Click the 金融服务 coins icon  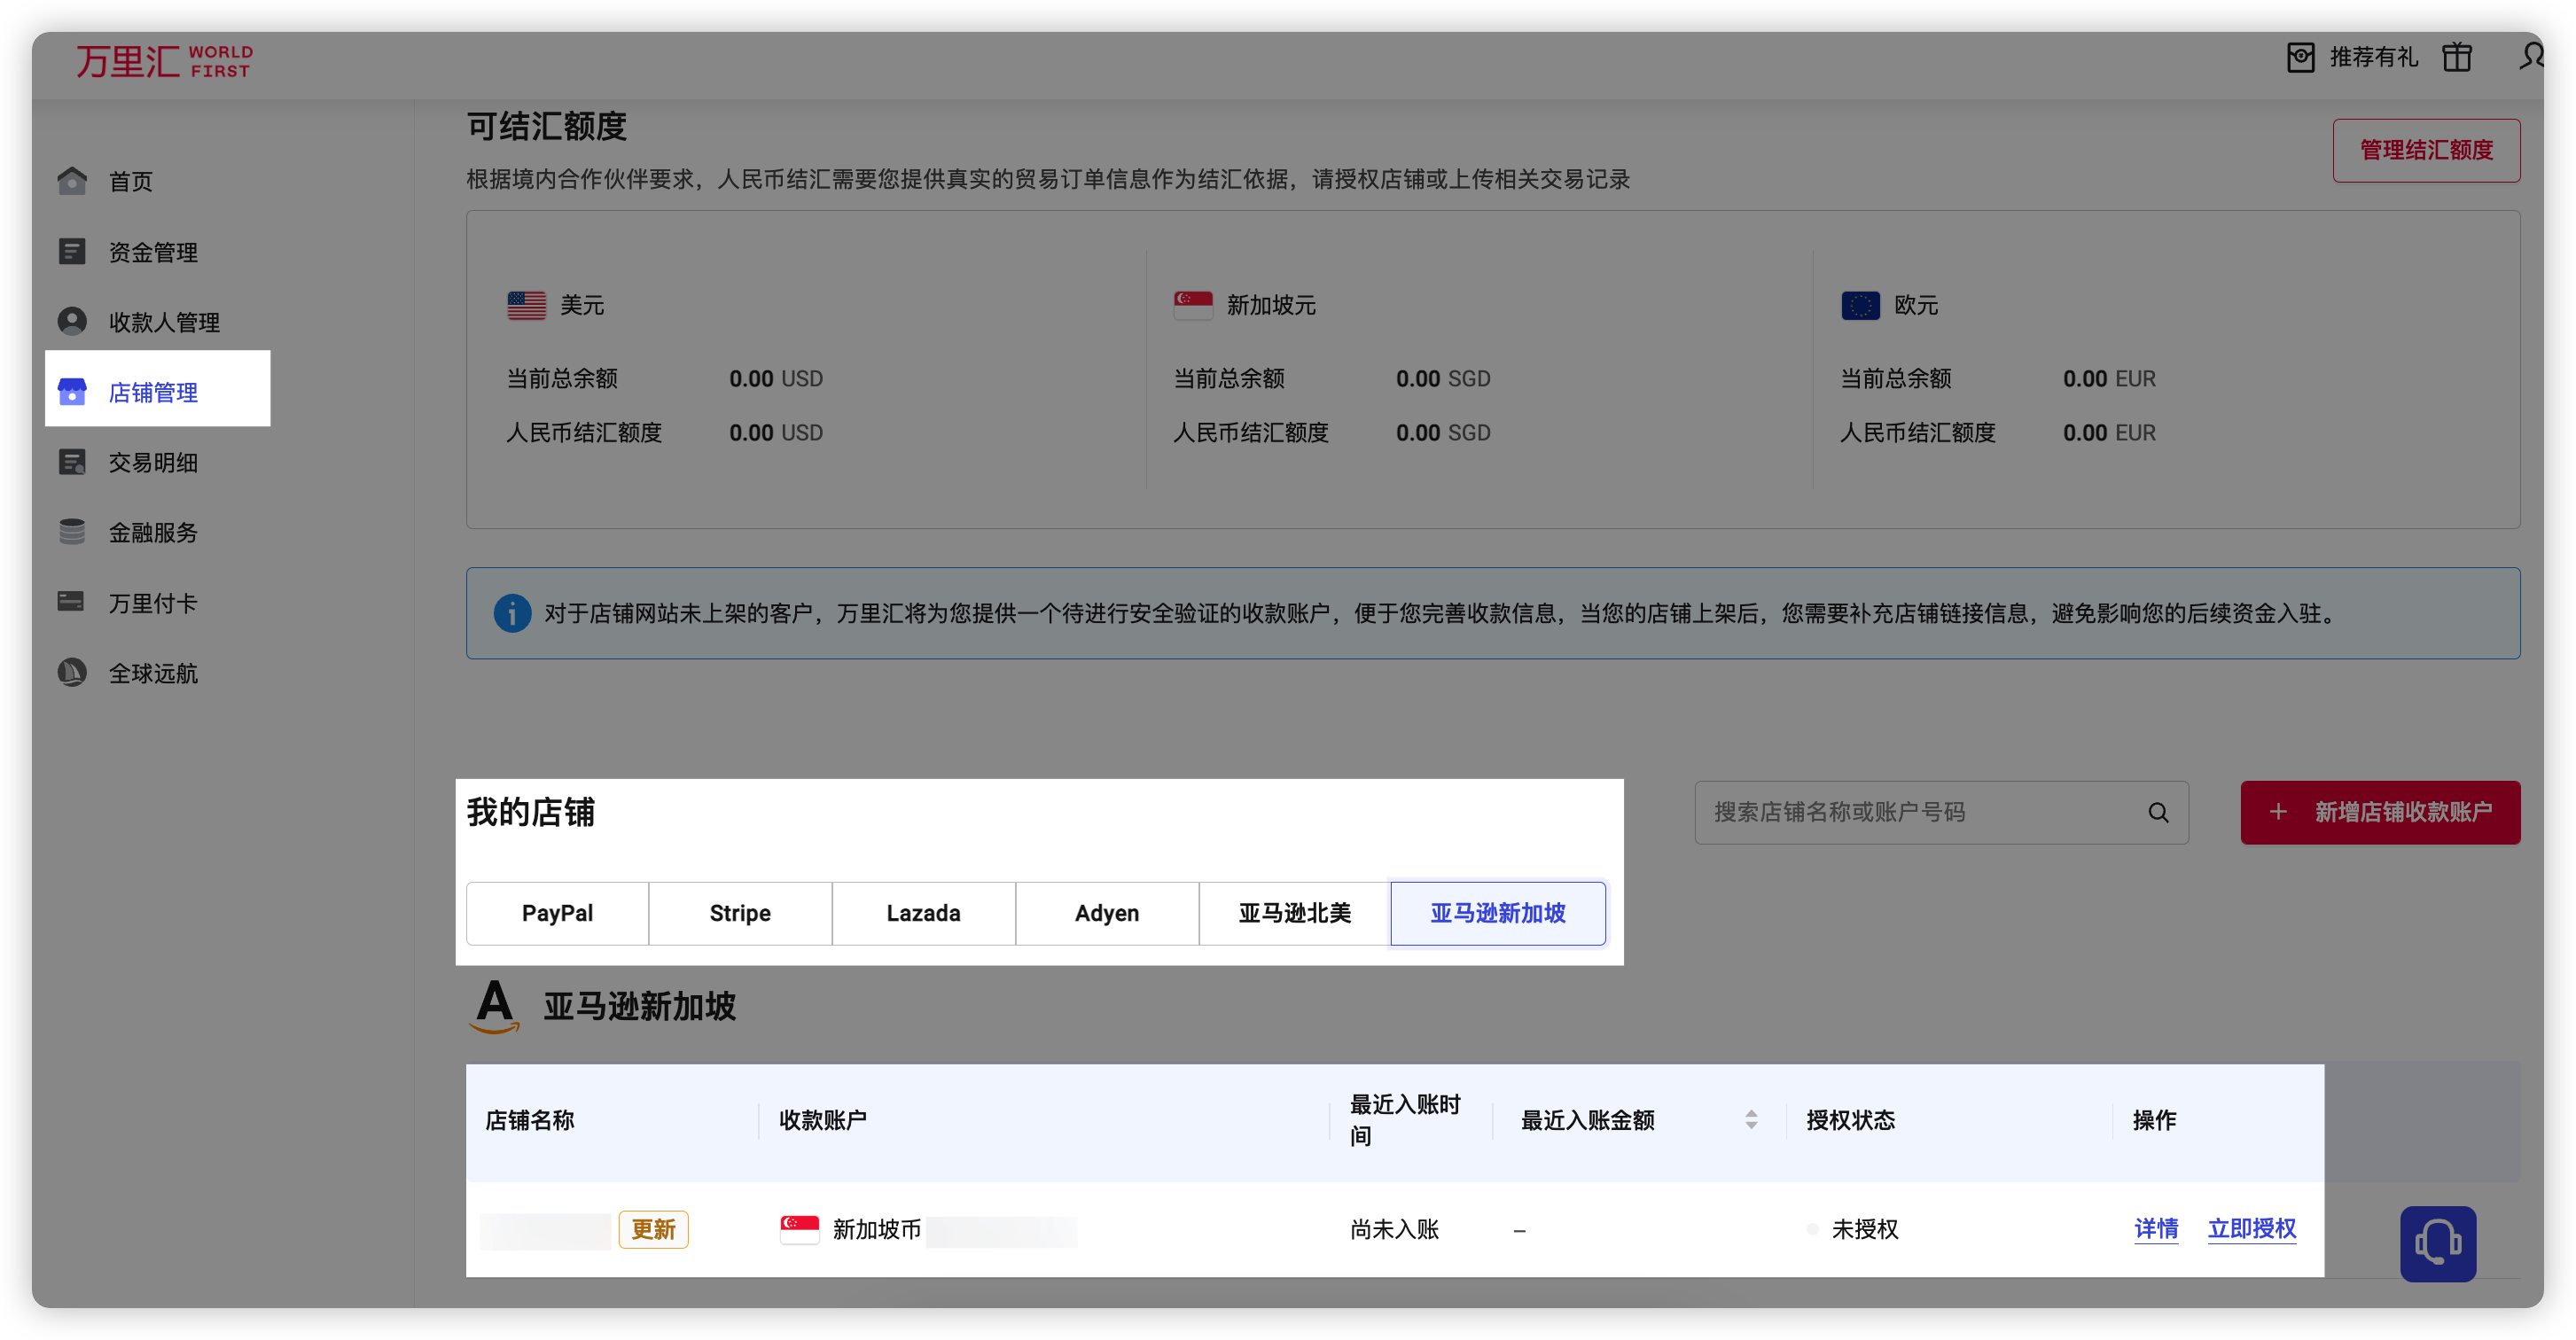click(72, 532)
